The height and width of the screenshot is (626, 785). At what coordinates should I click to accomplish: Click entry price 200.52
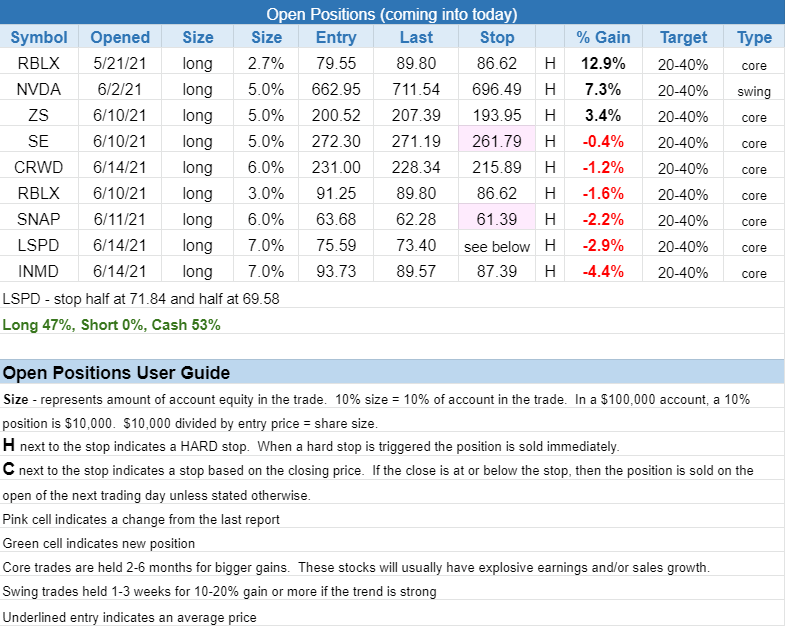(336, 115)
